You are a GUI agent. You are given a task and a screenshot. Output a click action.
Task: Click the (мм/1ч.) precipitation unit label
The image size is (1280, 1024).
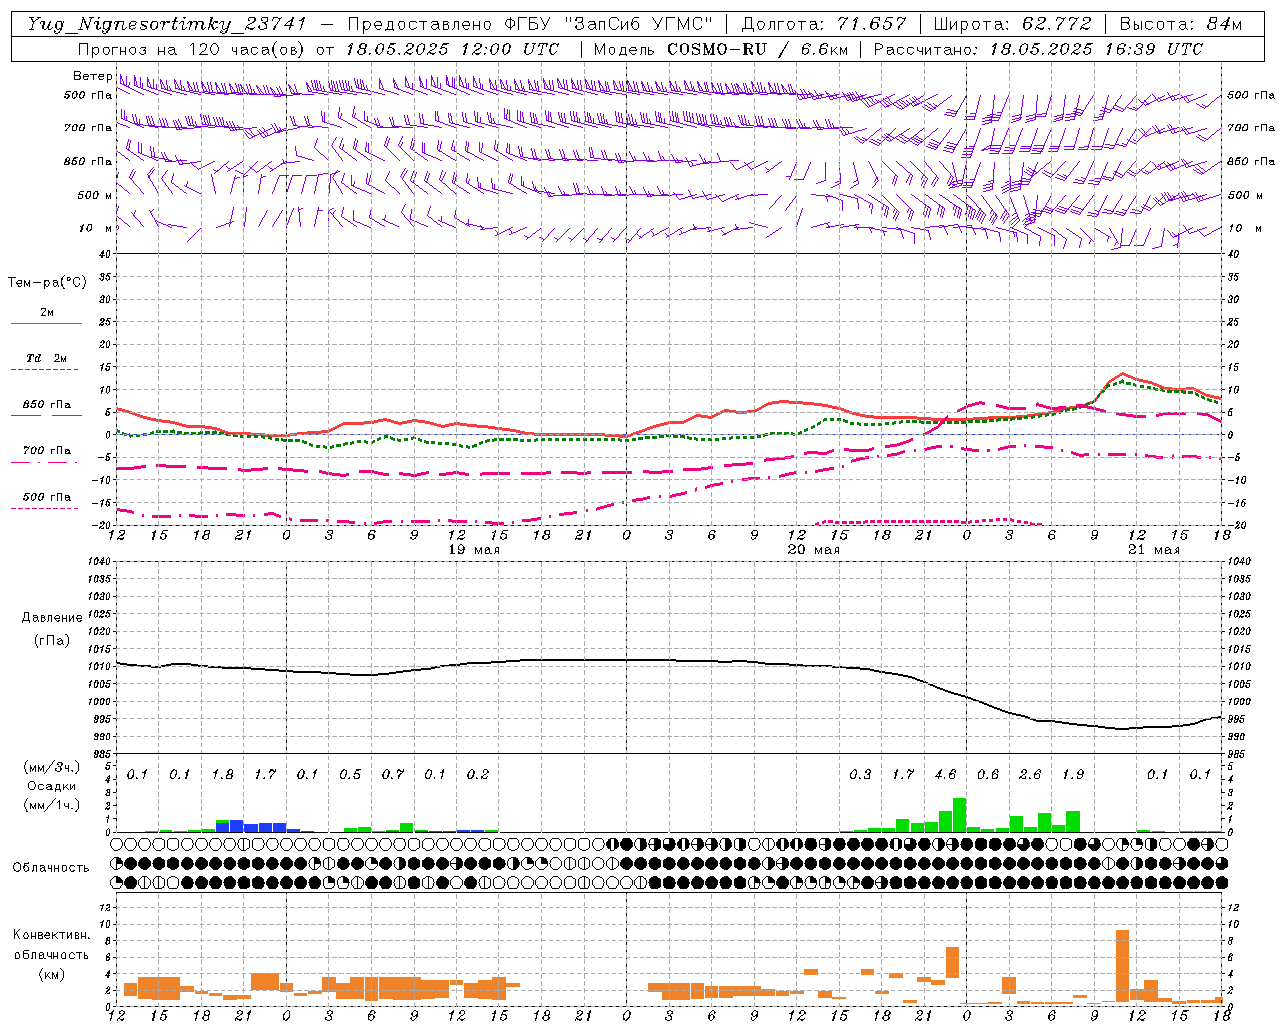pyautogui.click(x=51, y=804)
